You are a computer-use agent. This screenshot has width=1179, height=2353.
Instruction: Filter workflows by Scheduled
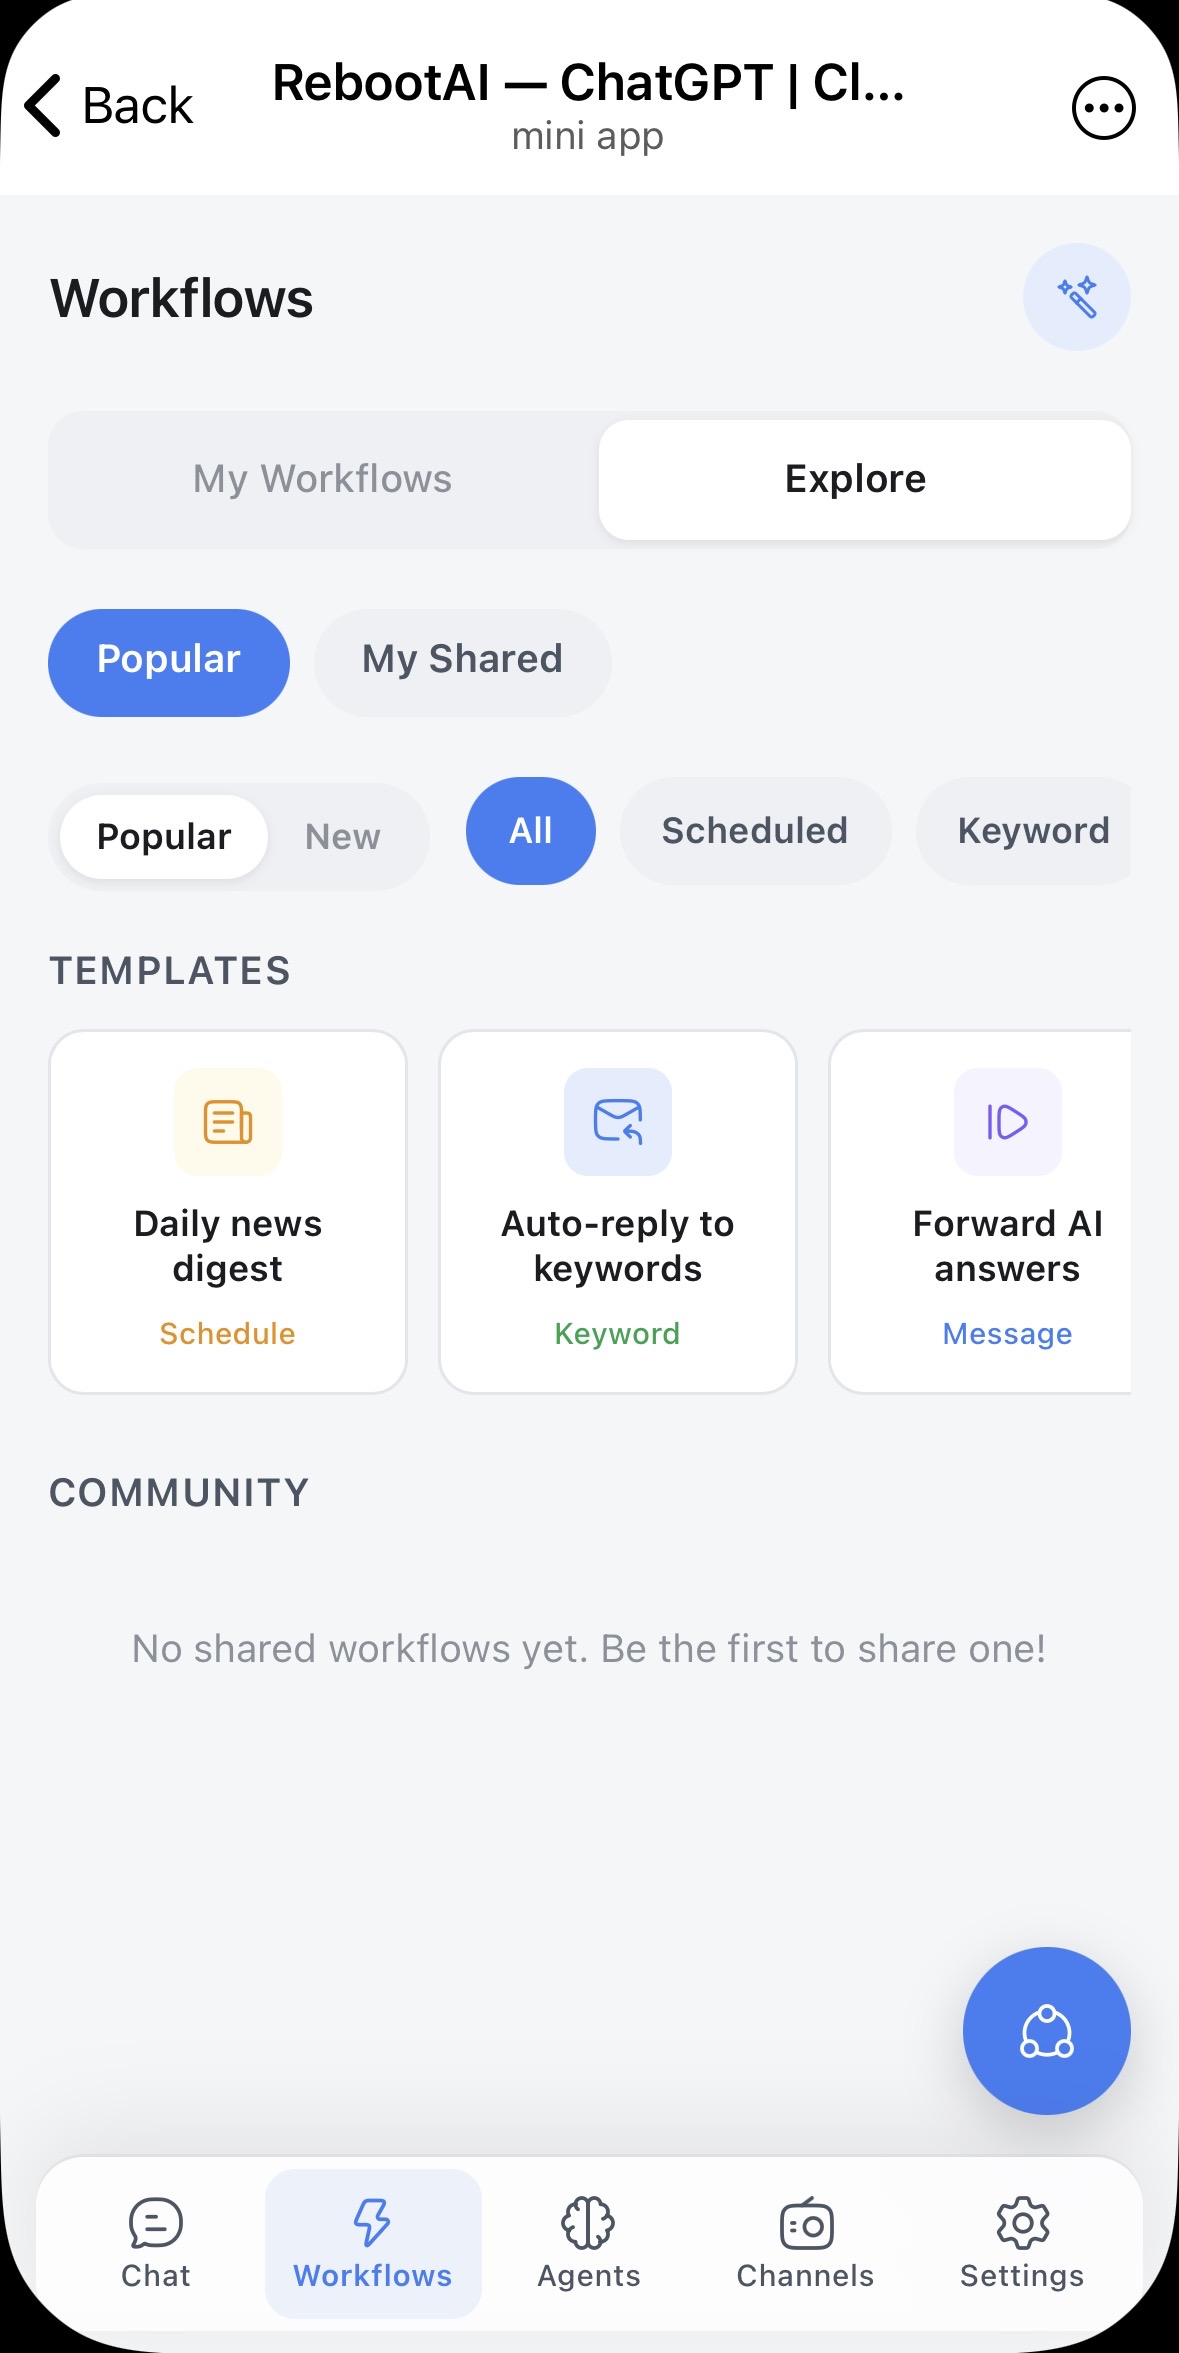pos(755,831)
